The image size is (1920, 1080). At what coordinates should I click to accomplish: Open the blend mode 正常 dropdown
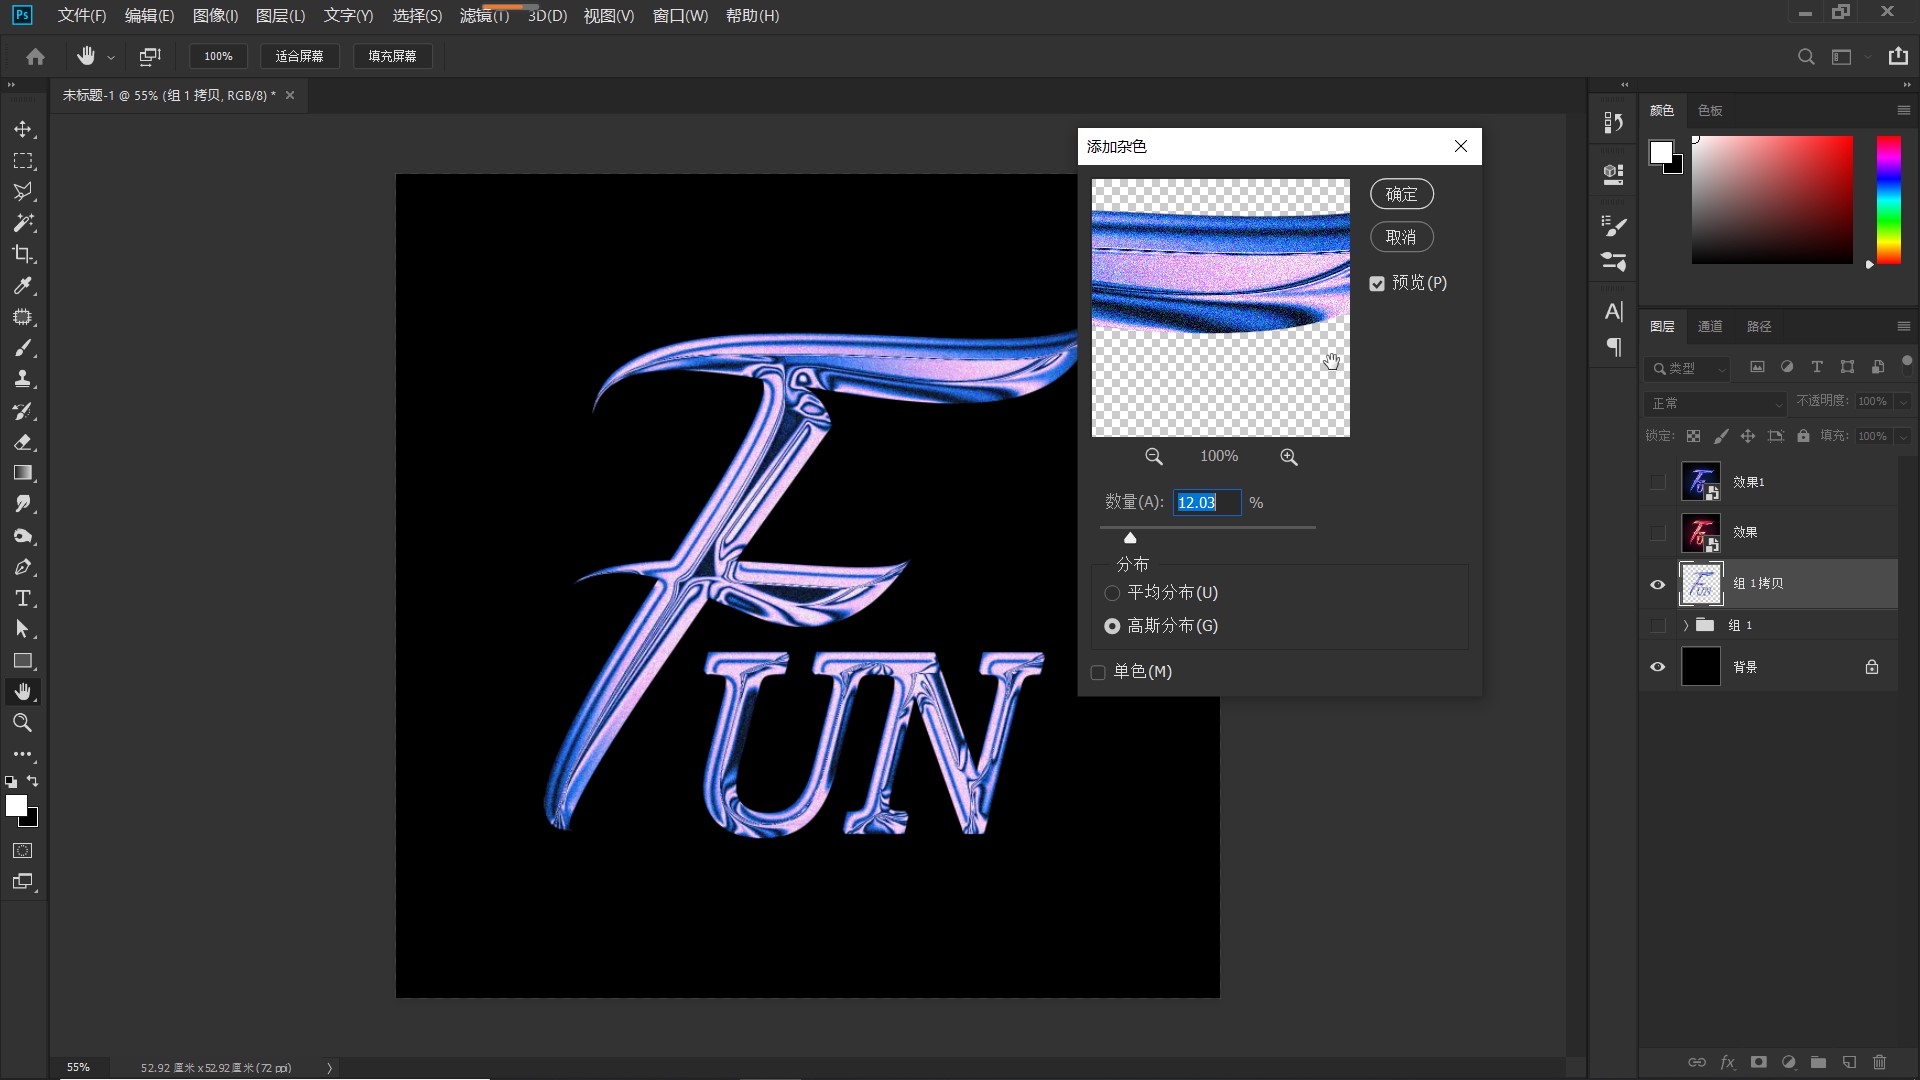coord(1715,403)
